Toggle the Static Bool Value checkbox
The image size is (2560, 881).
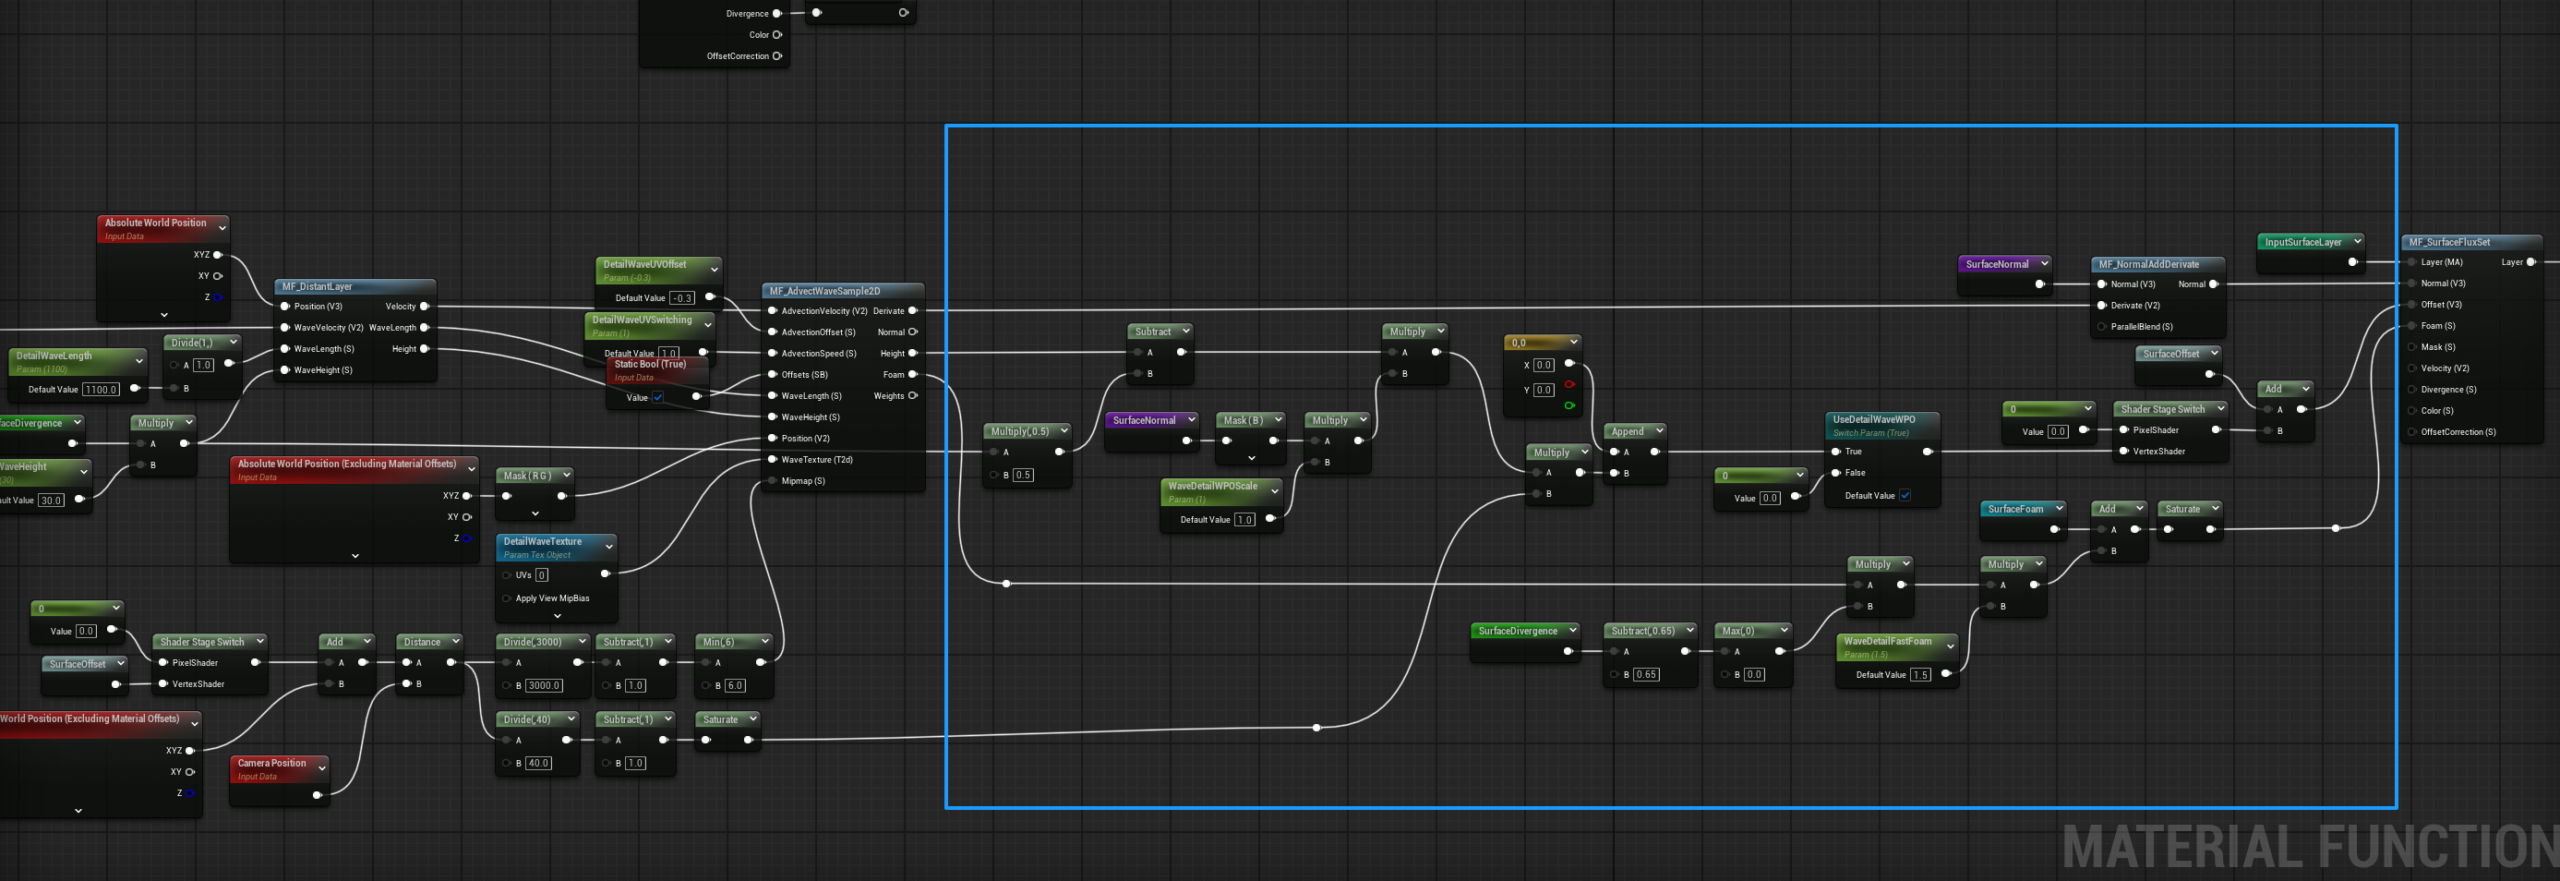pos(658,398)
